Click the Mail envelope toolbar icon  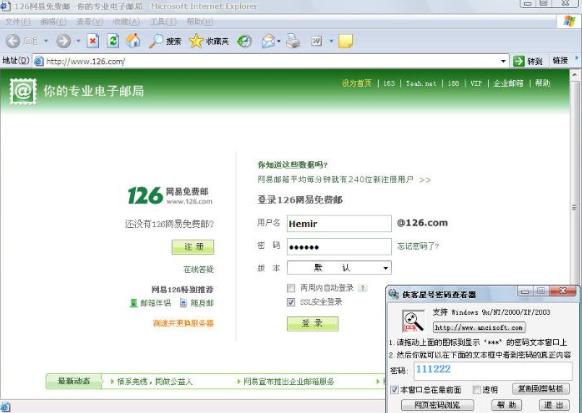pyautogui.click(x=268, y=41)
